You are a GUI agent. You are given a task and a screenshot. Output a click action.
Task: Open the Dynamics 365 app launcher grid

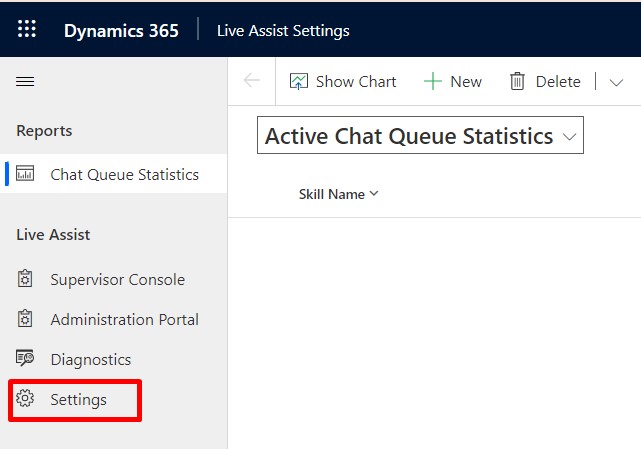point(27,29)
